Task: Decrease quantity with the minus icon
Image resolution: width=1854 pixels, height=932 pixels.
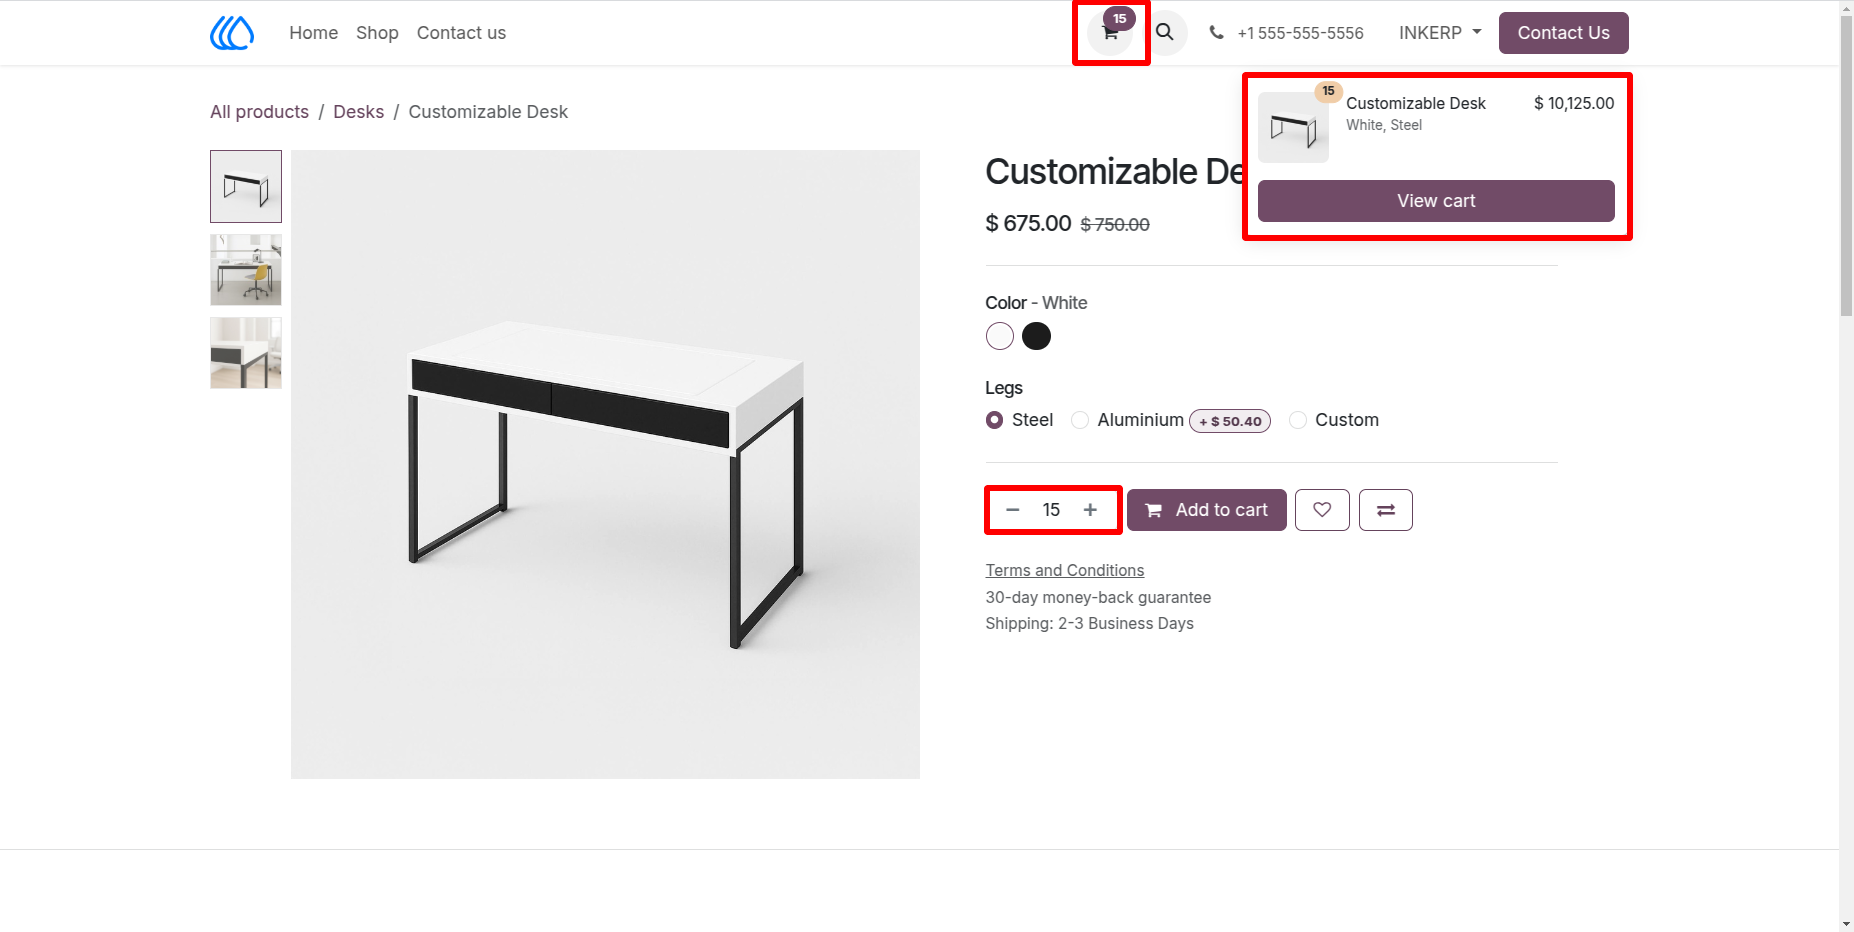Action: [1013, 510]
